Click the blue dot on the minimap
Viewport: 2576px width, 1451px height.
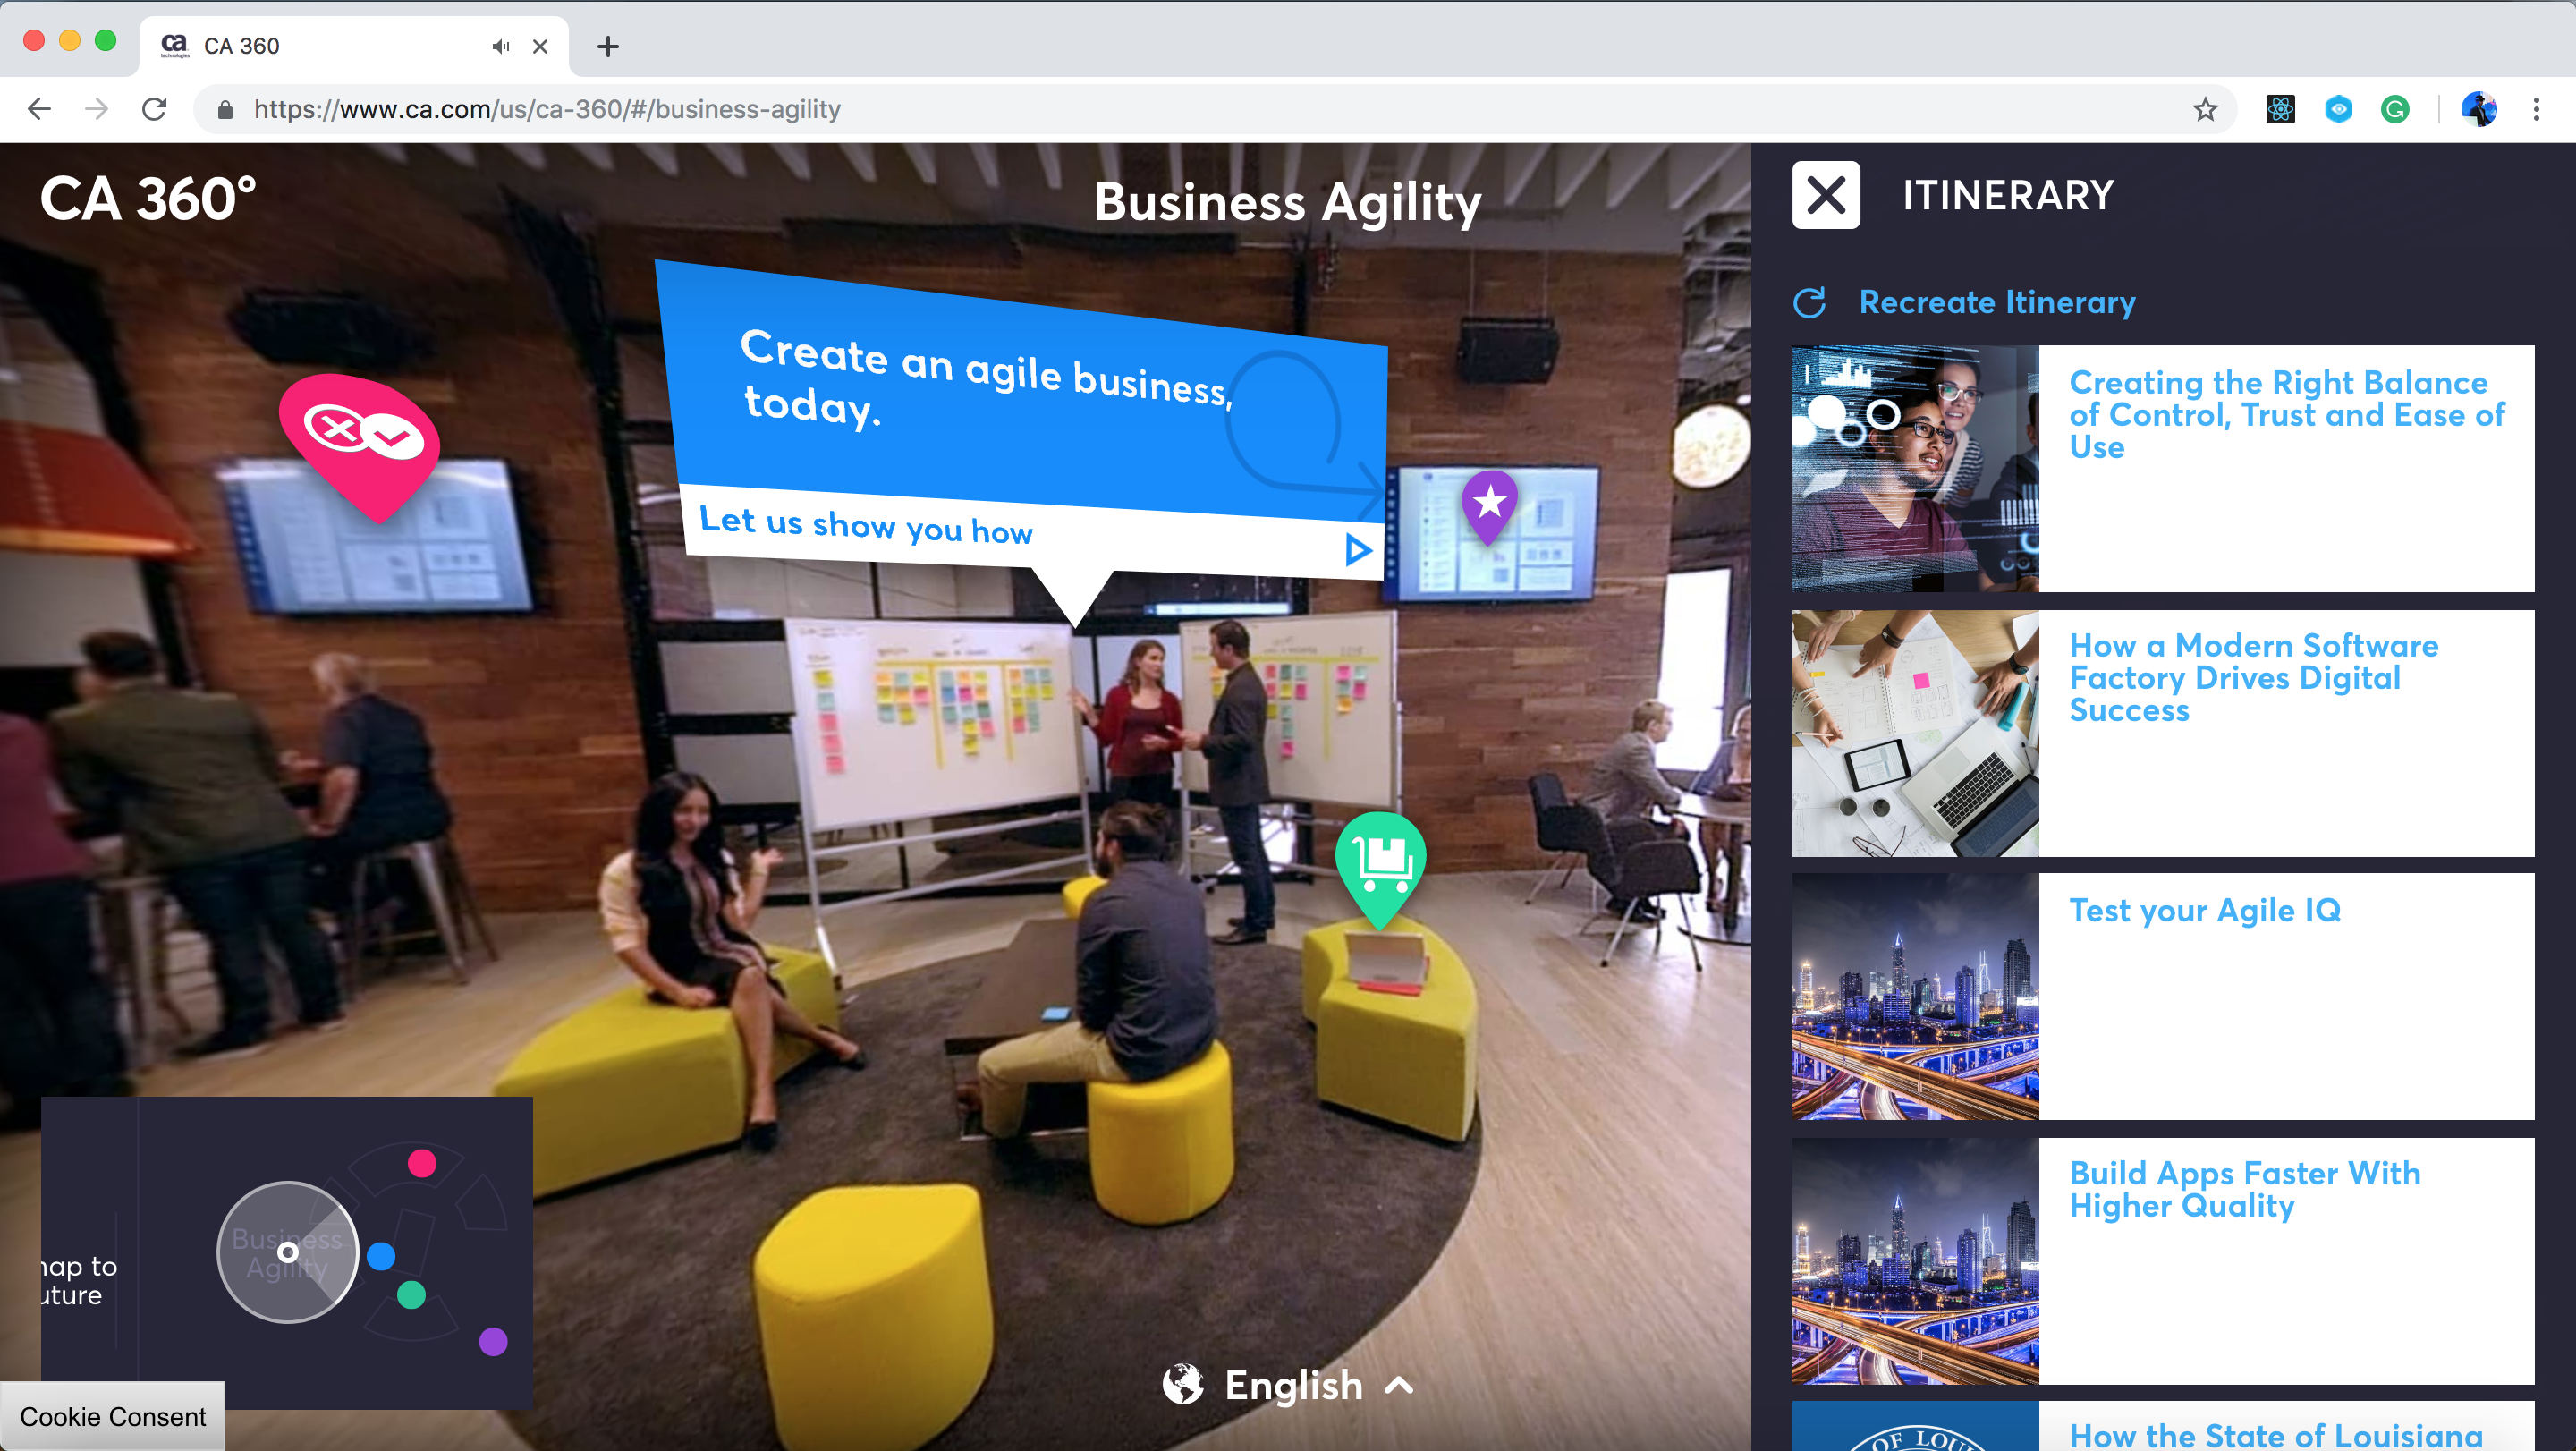381,1256
